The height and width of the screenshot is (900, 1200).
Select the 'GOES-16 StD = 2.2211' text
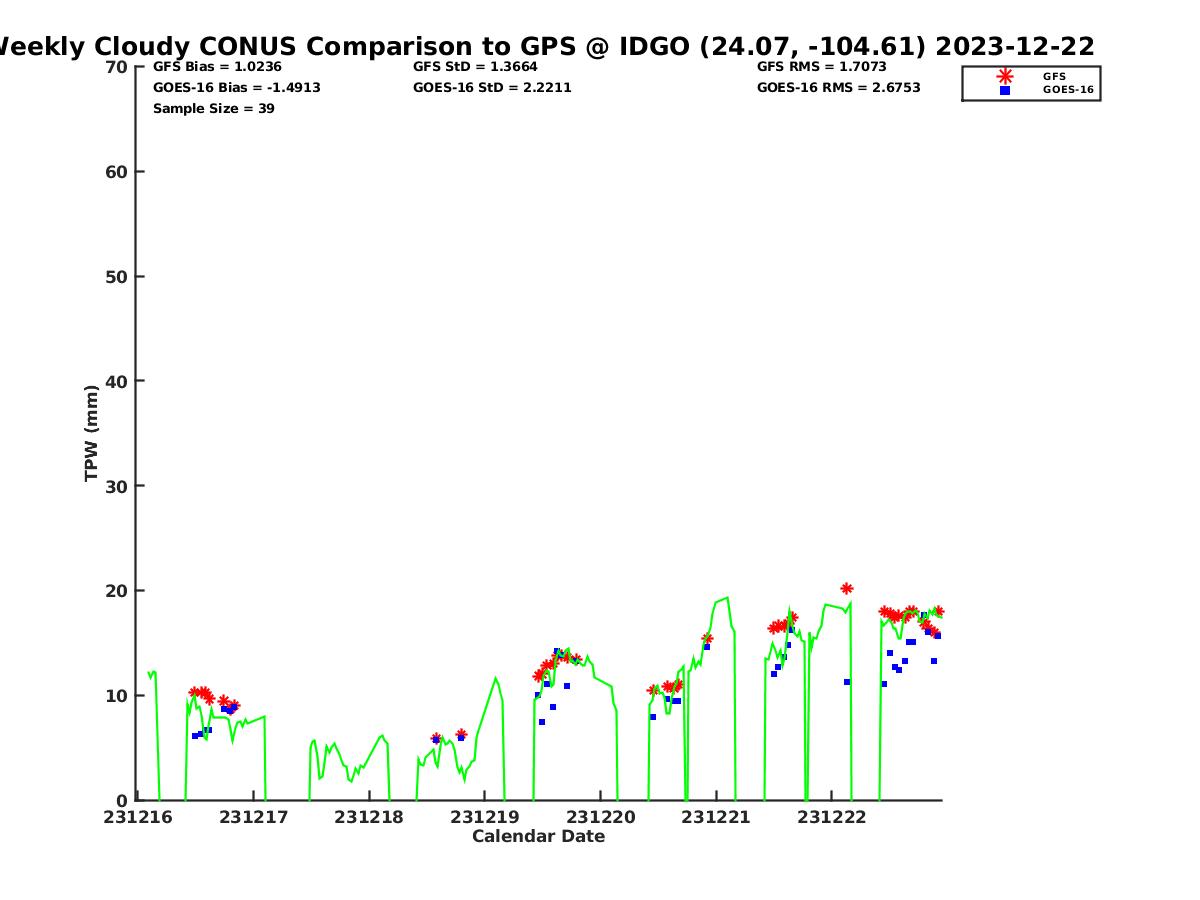[492, 88]
